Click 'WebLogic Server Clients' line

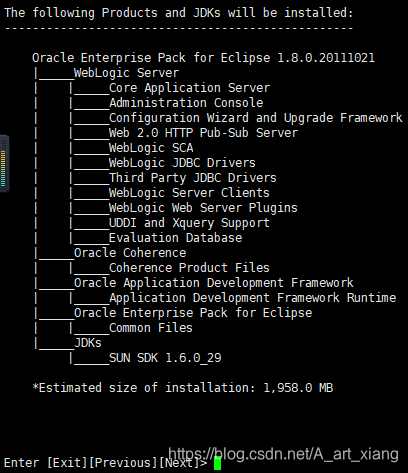[189, 193]
